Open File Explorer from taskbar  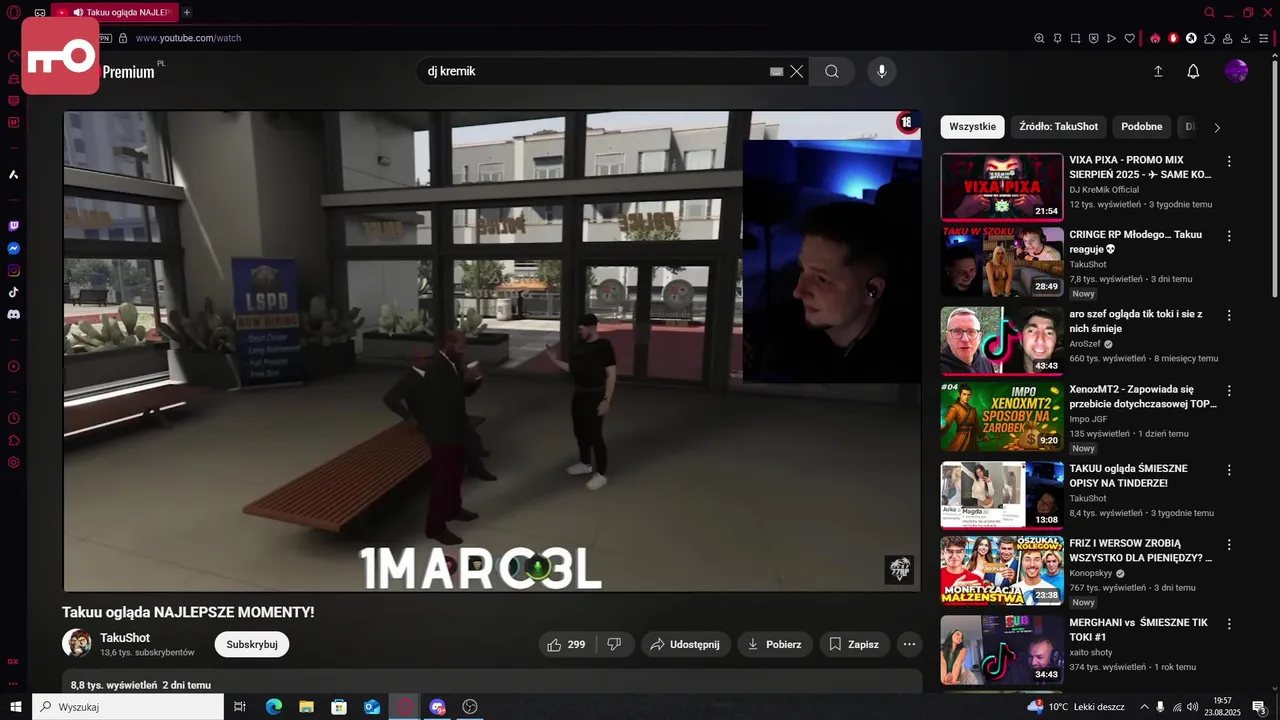tap(306, 707)
